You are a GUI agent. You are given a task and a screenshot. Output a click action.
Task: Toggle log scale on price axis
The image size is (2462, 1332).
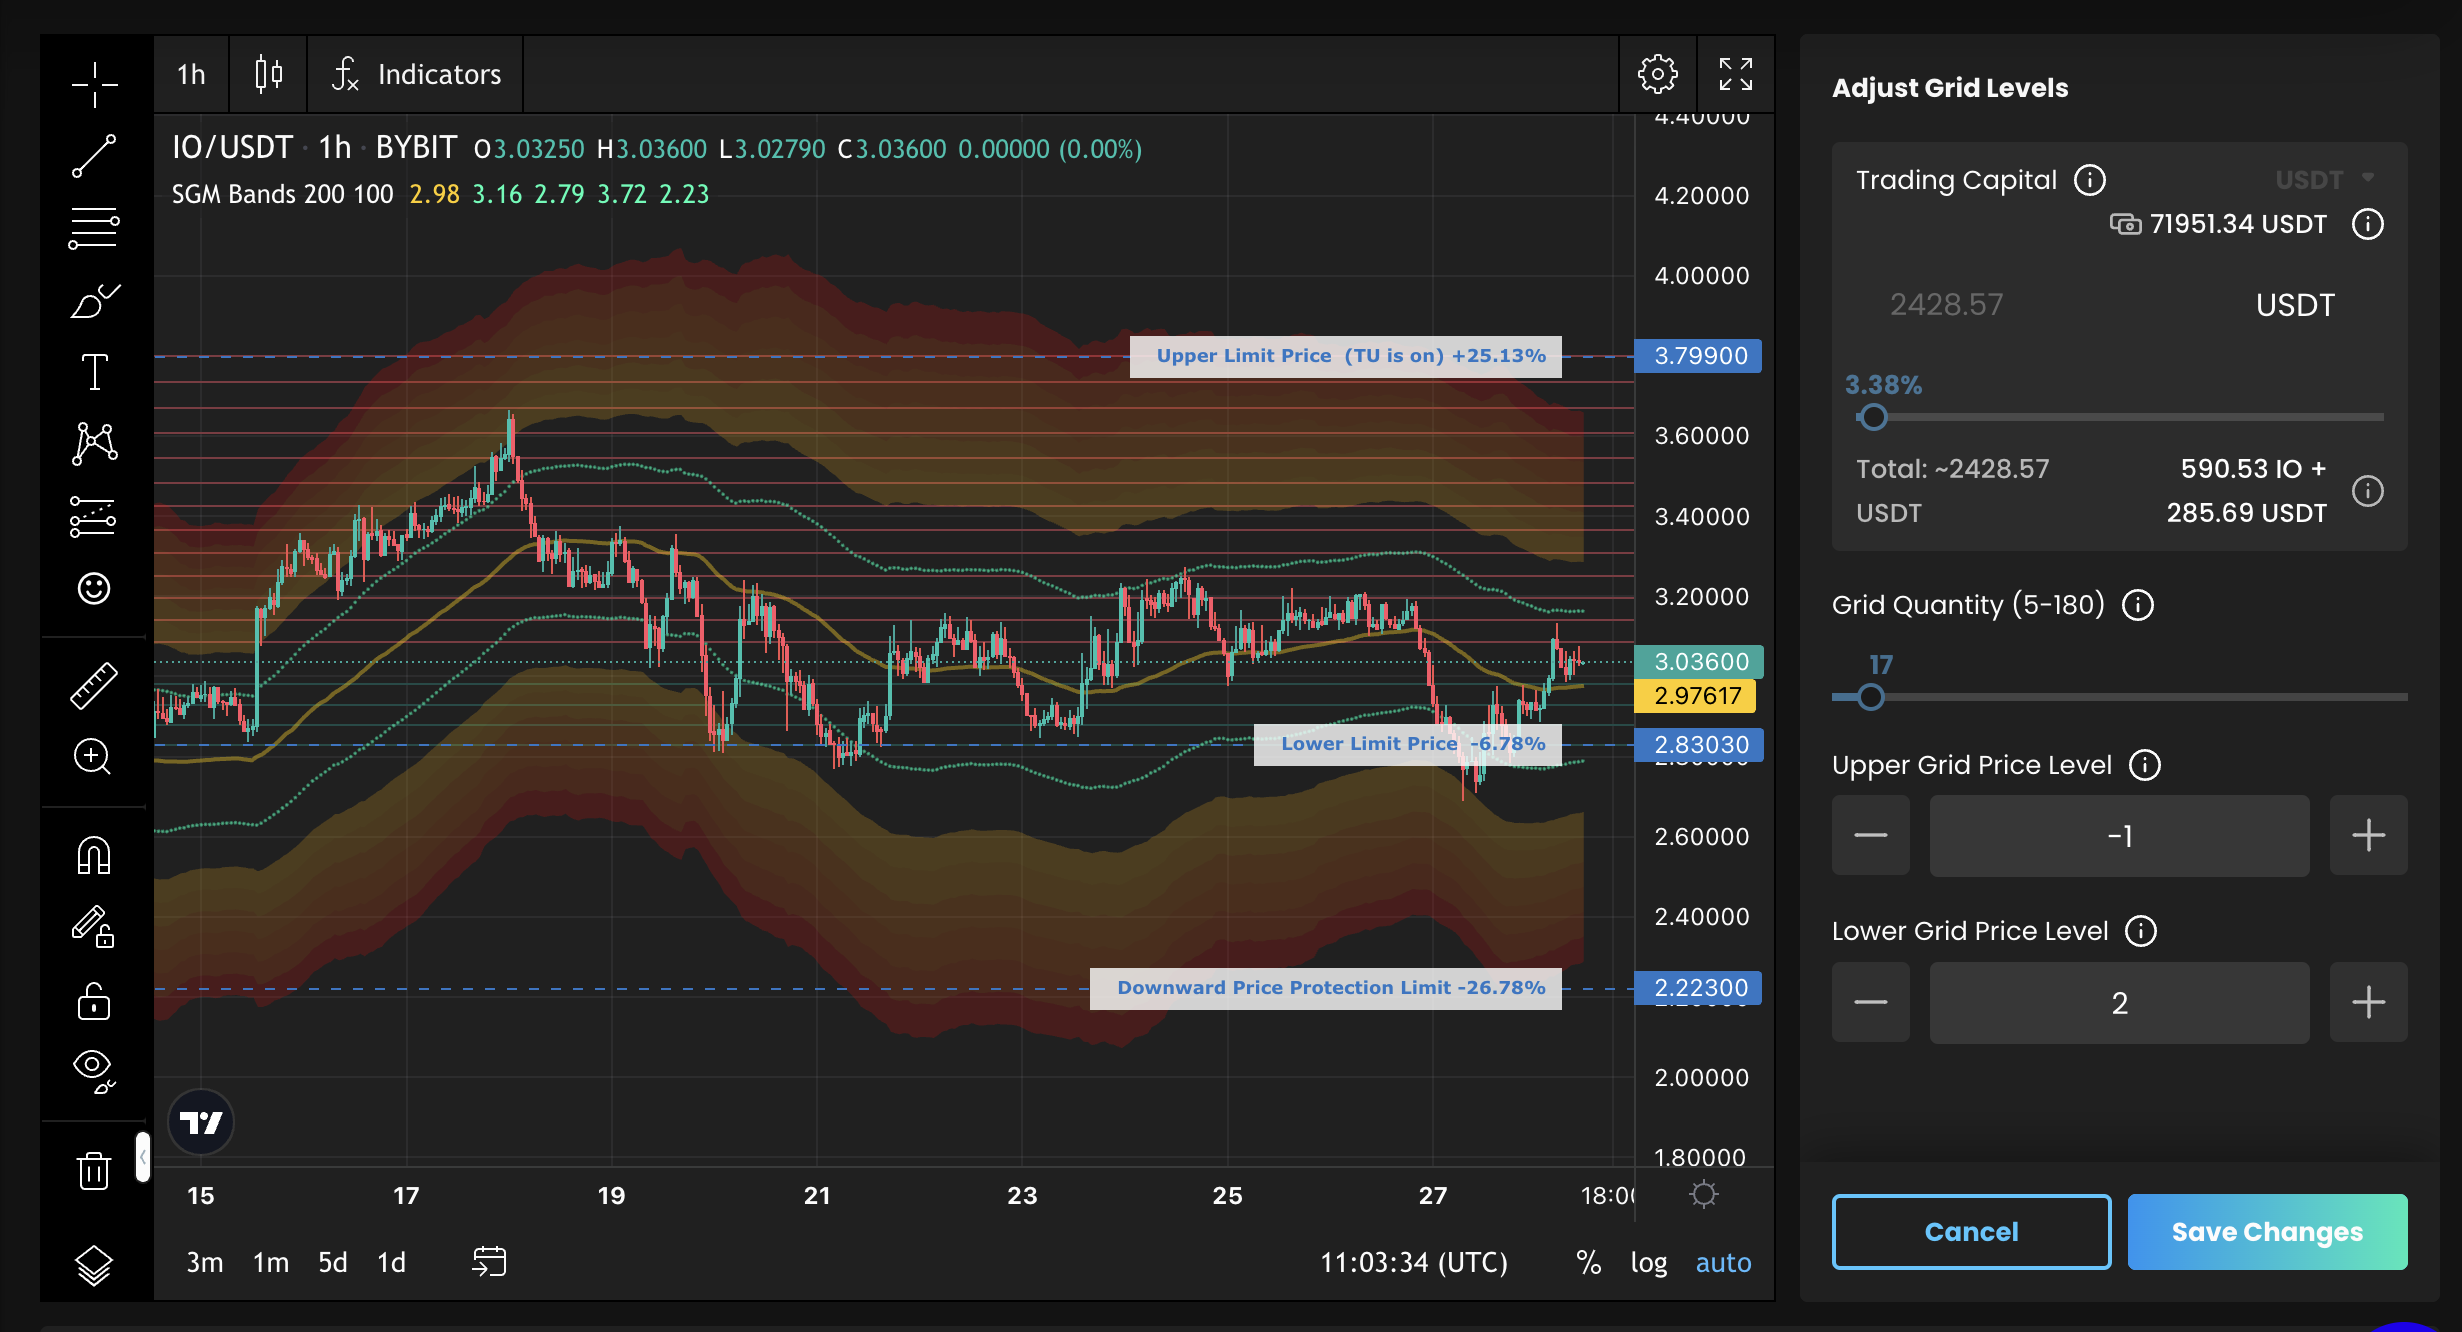tap(1648, 1262)
